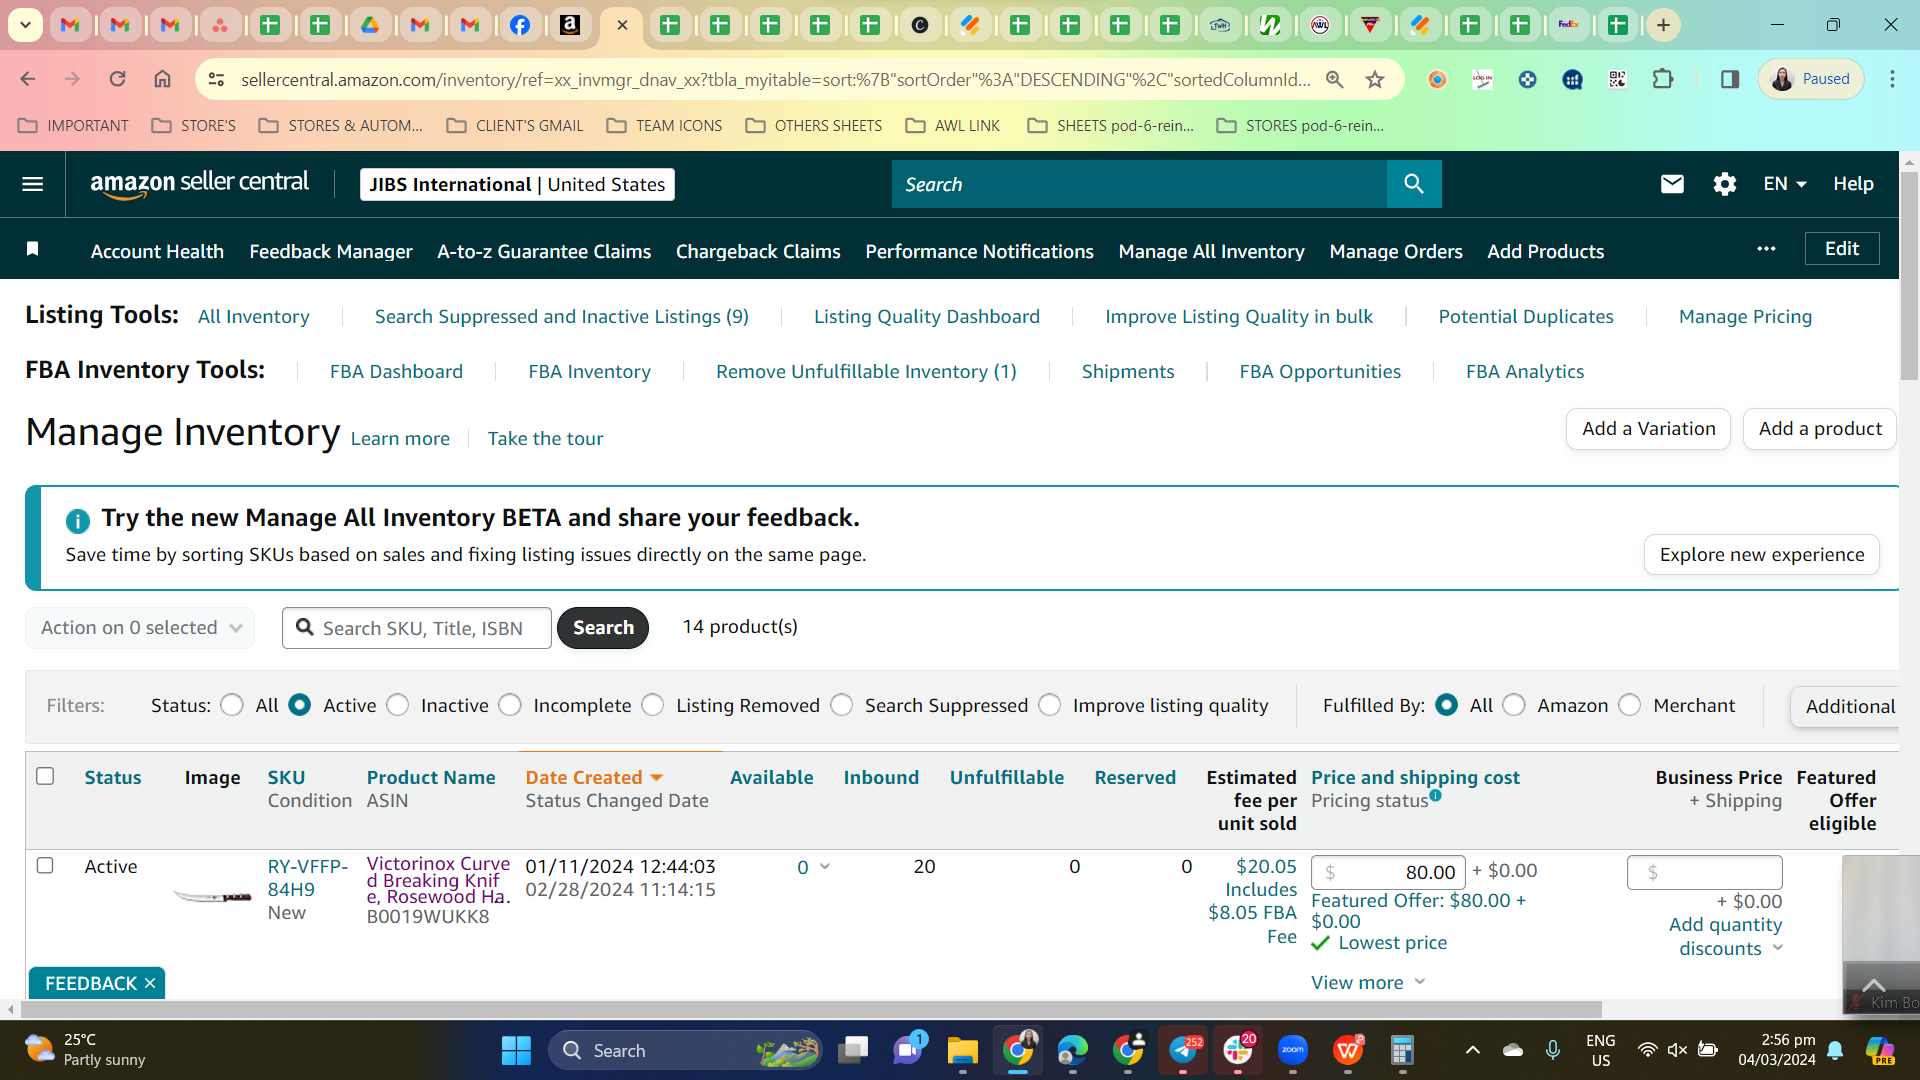The image size is (1920, 1080).
Task: Click the zoom magnifier icon in address bar
Action: coord(1334,79)
